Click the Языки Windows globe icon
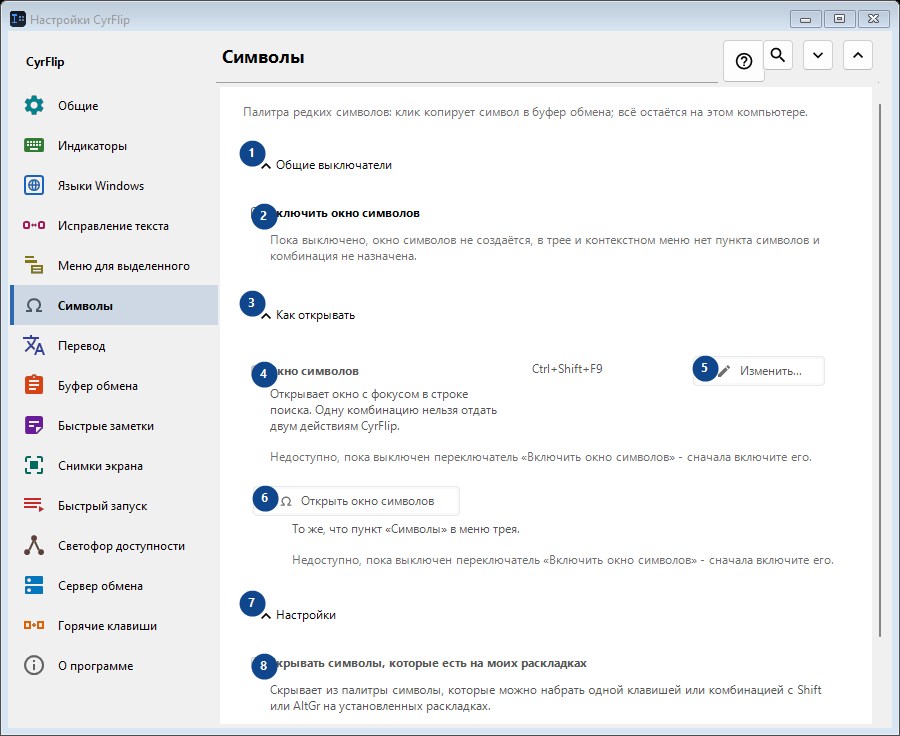900x736 pixels. click(x=34, y=185)
